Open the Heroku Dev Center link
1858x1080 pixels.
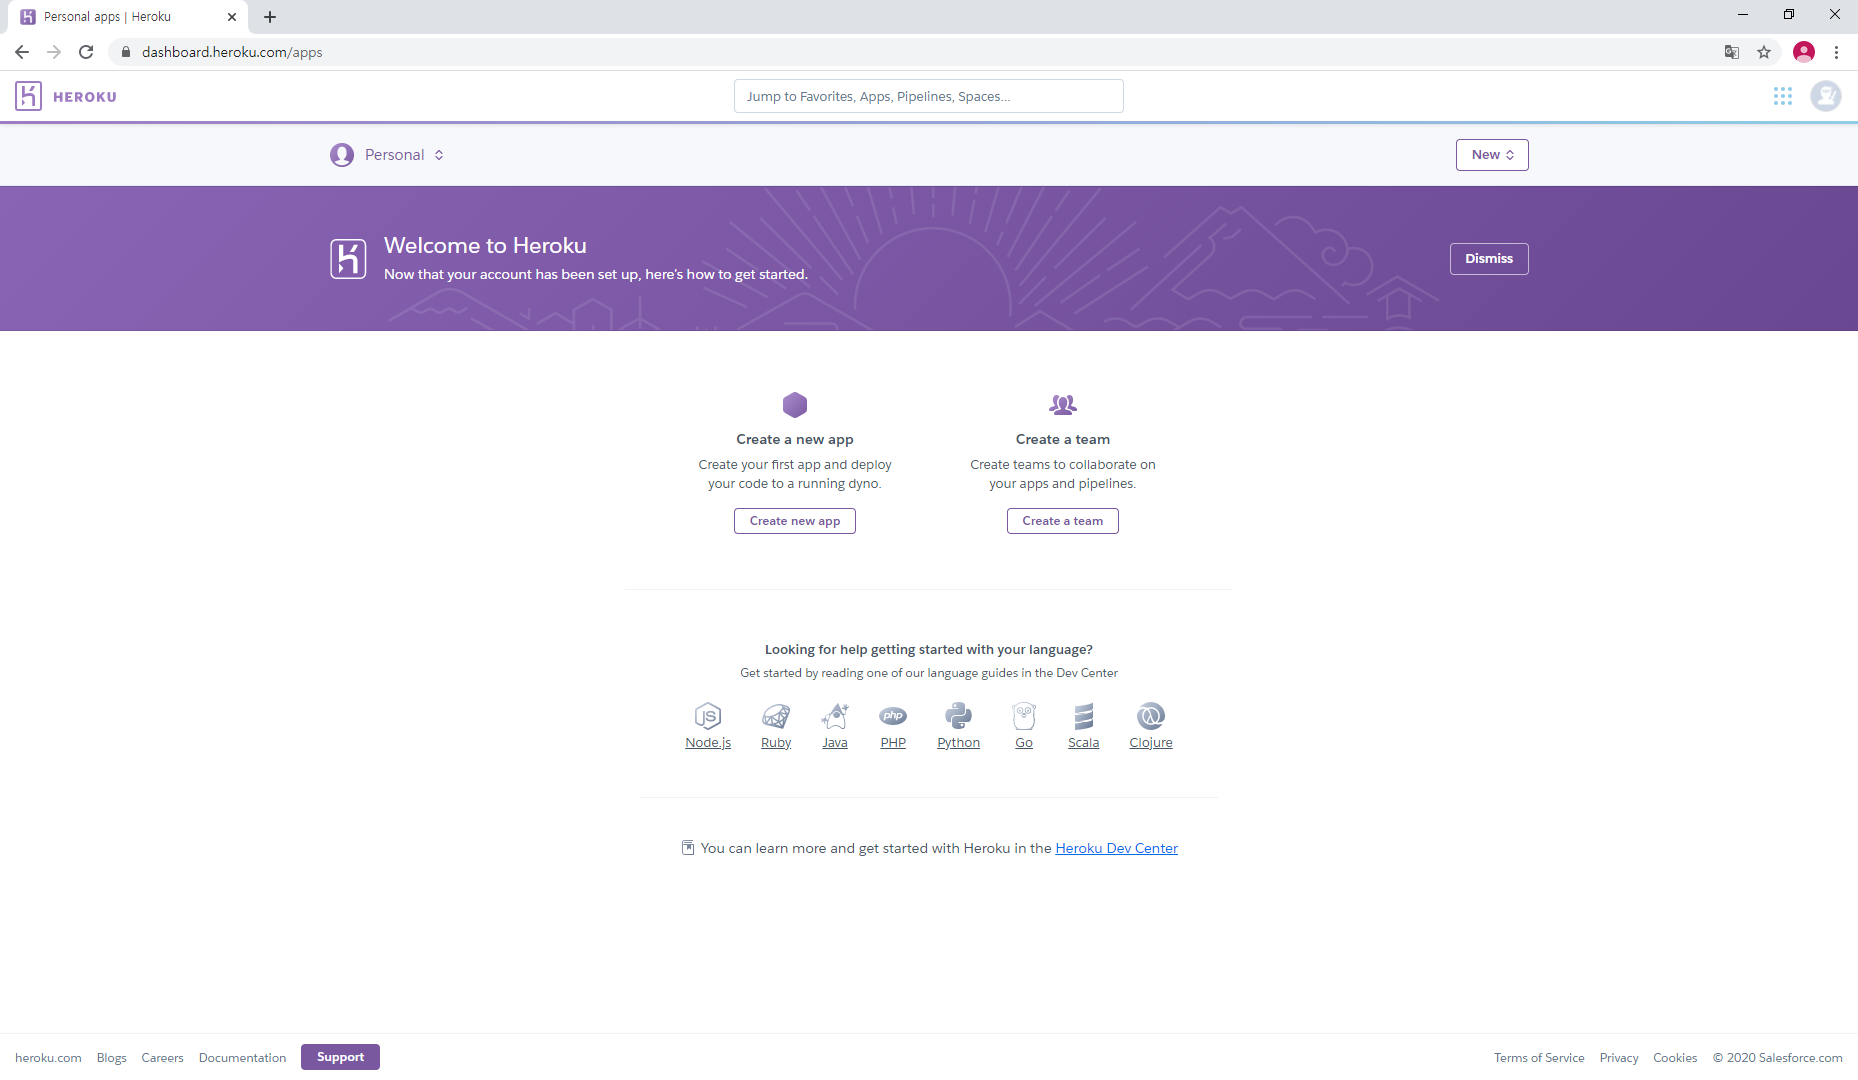1116,848
